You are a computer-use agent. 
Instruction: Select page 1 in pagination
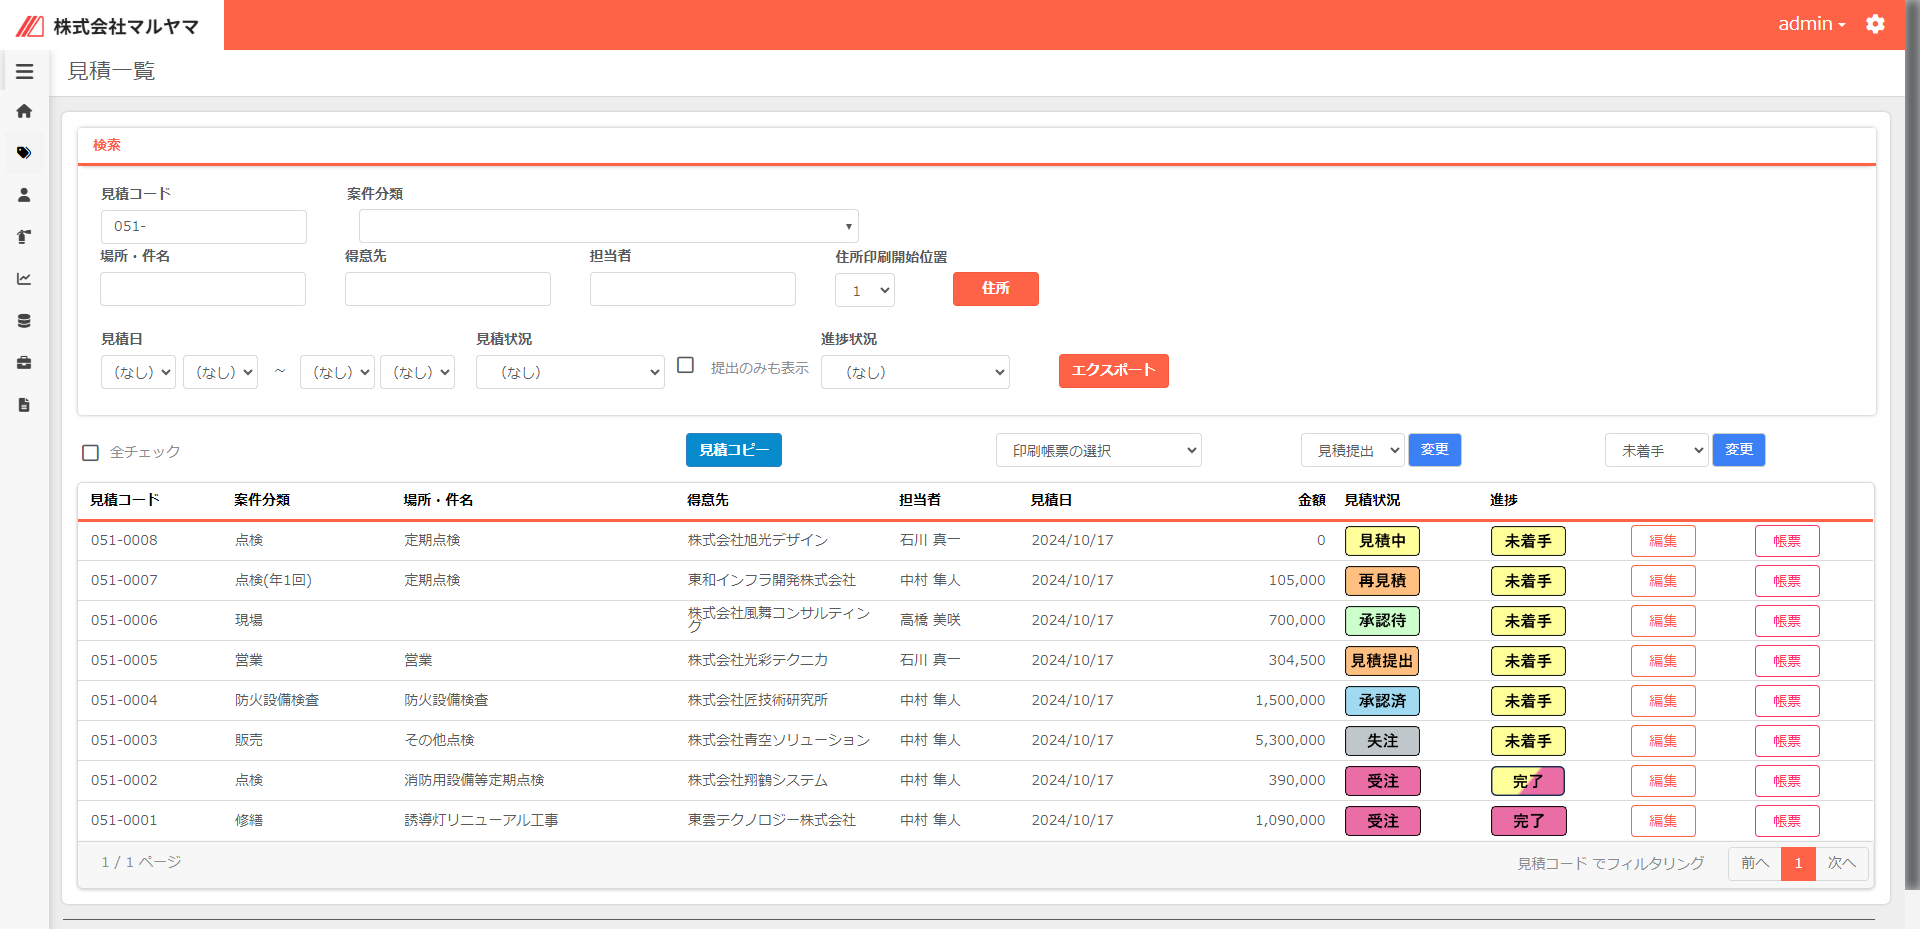click(1798, 863)
